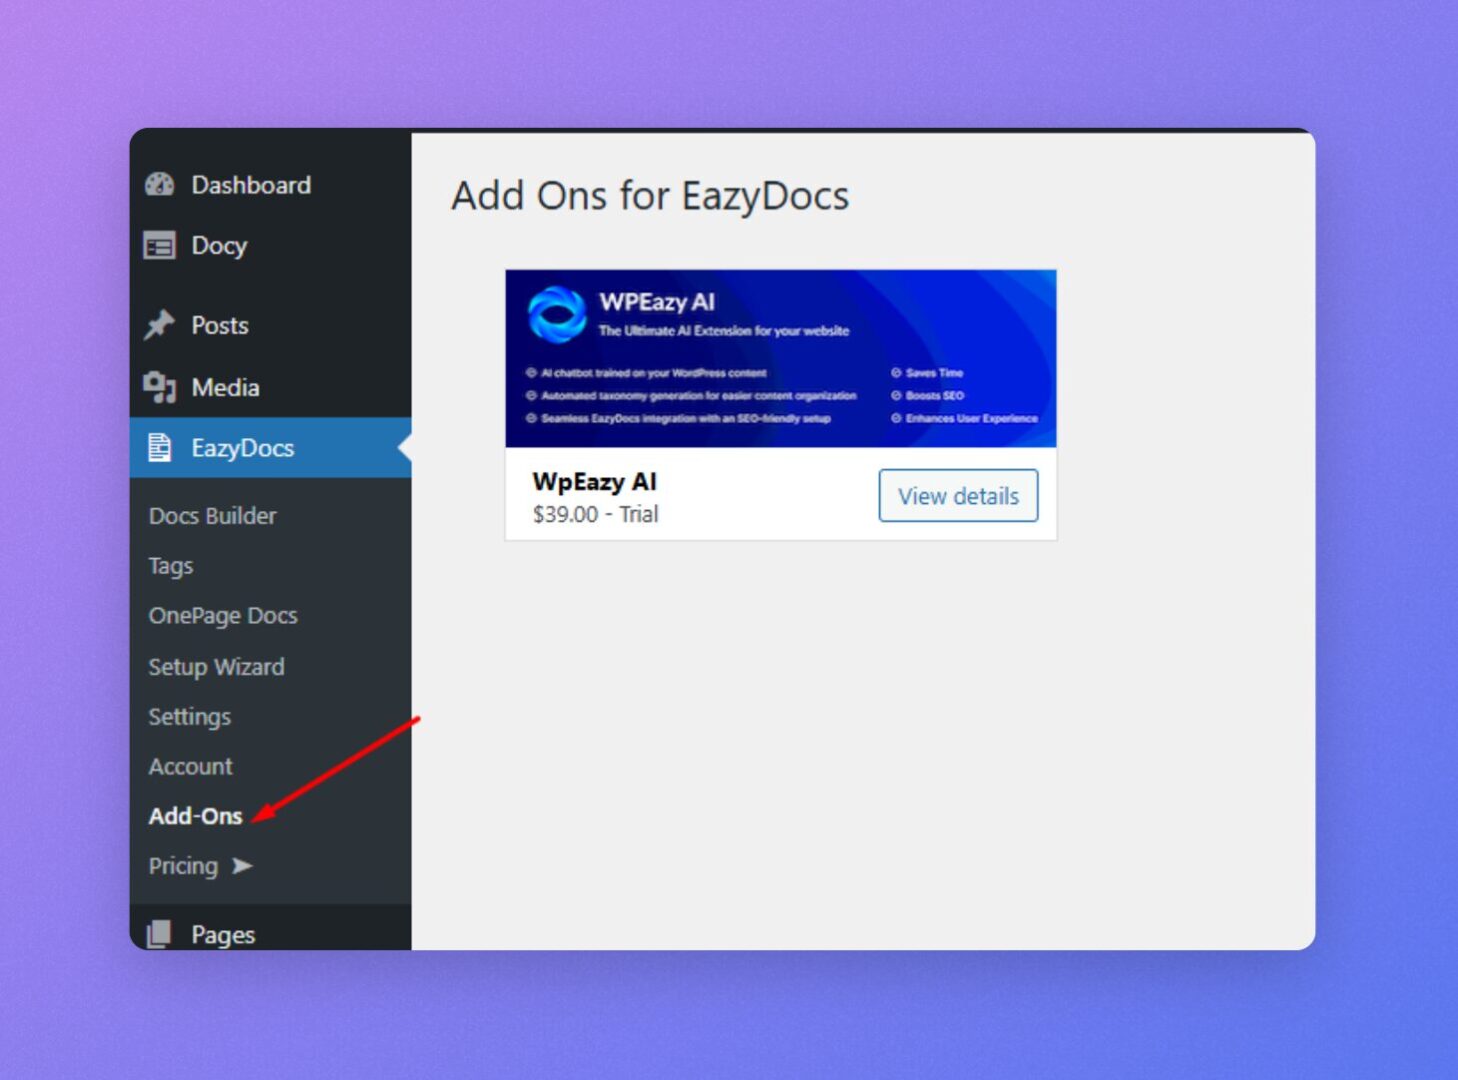Click the WPEazy AI banner image
Screen dimensions: 1458x1080
[x=781, y=358]
